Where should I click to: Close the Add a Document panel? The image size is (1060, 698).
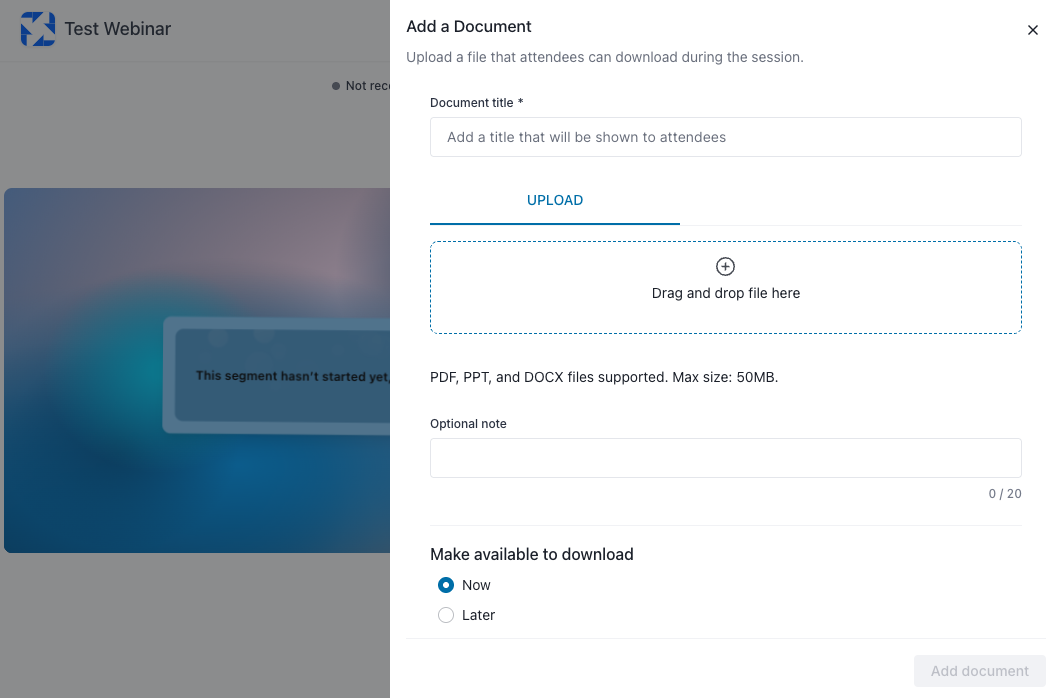1032,30
